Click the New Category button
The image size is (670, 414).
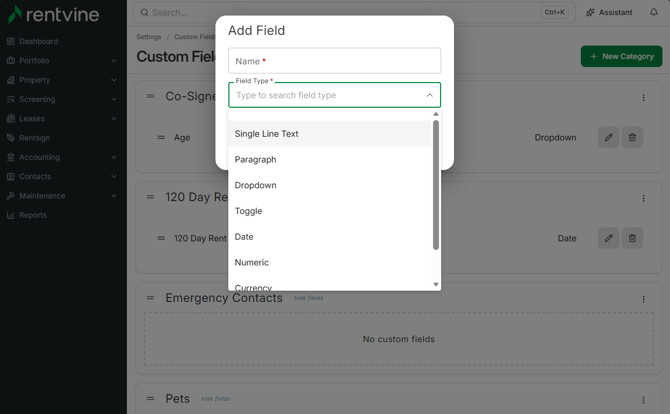pyautogui.click(x=621, y=56)
